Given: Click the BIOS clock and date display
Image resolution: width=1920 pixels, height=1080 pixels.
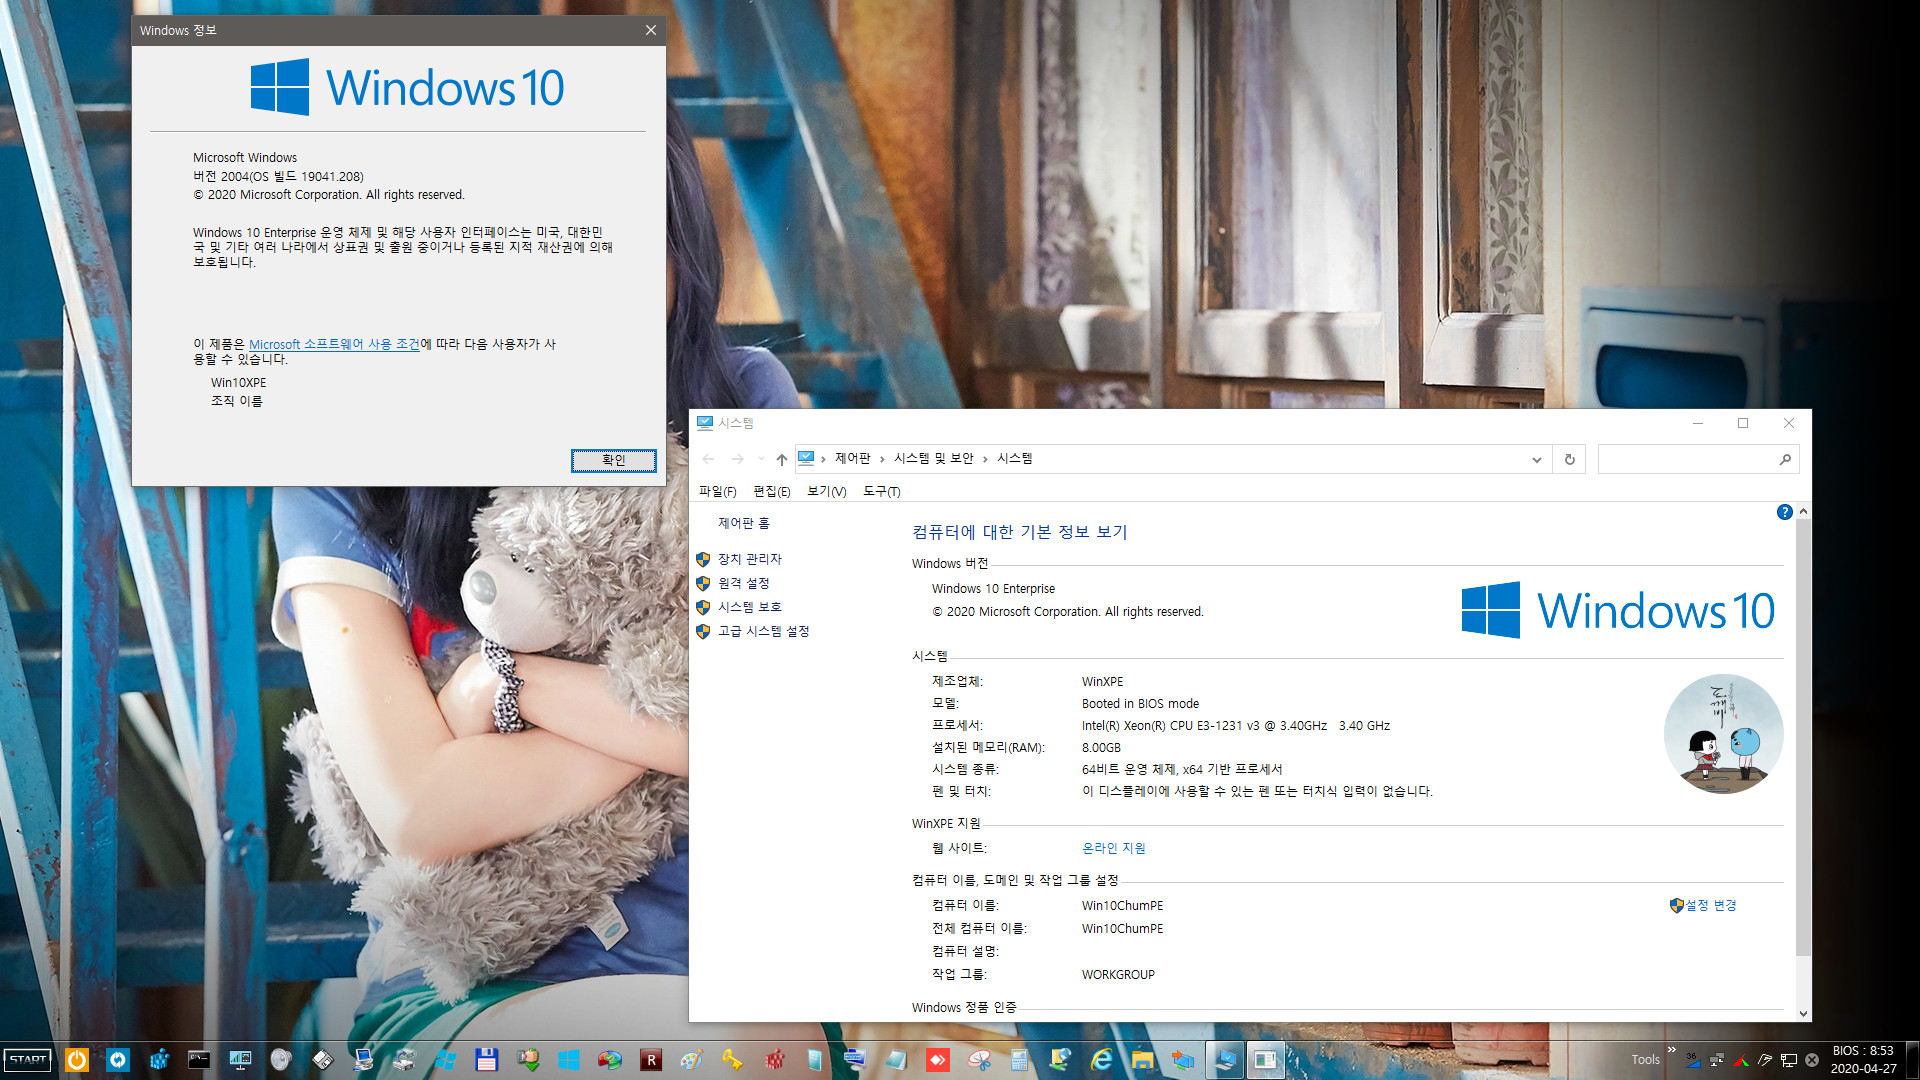Looking at the screenshot, I should (x=1863, y=1060).
